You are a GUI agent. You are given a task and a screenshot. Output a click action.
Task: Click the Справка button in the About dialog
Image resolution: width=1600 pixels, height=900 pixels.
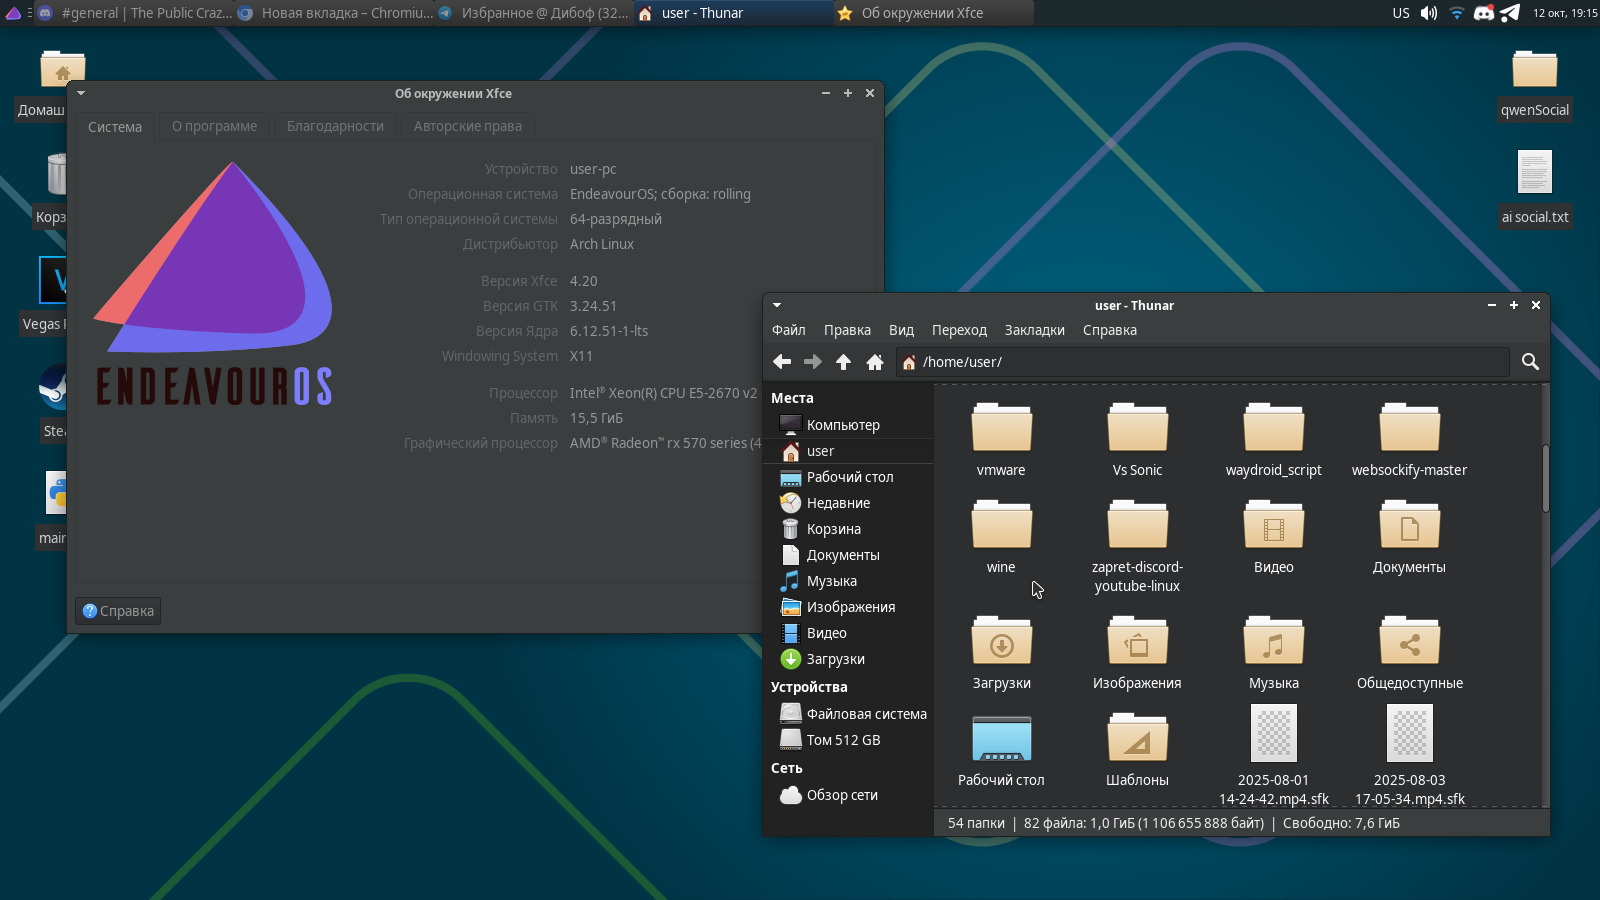point(118,611)
